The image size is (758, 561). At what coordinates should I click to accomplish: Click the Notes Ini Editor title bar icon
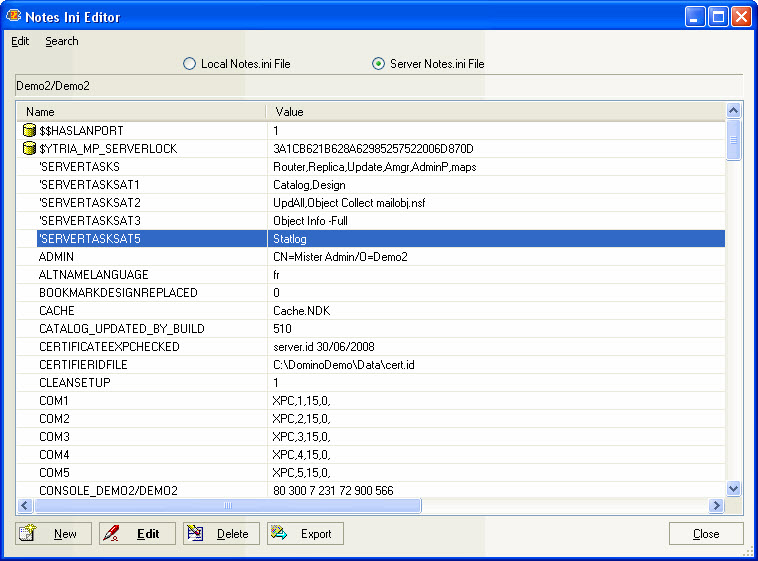pyautogui.click(x=14, y=16)
